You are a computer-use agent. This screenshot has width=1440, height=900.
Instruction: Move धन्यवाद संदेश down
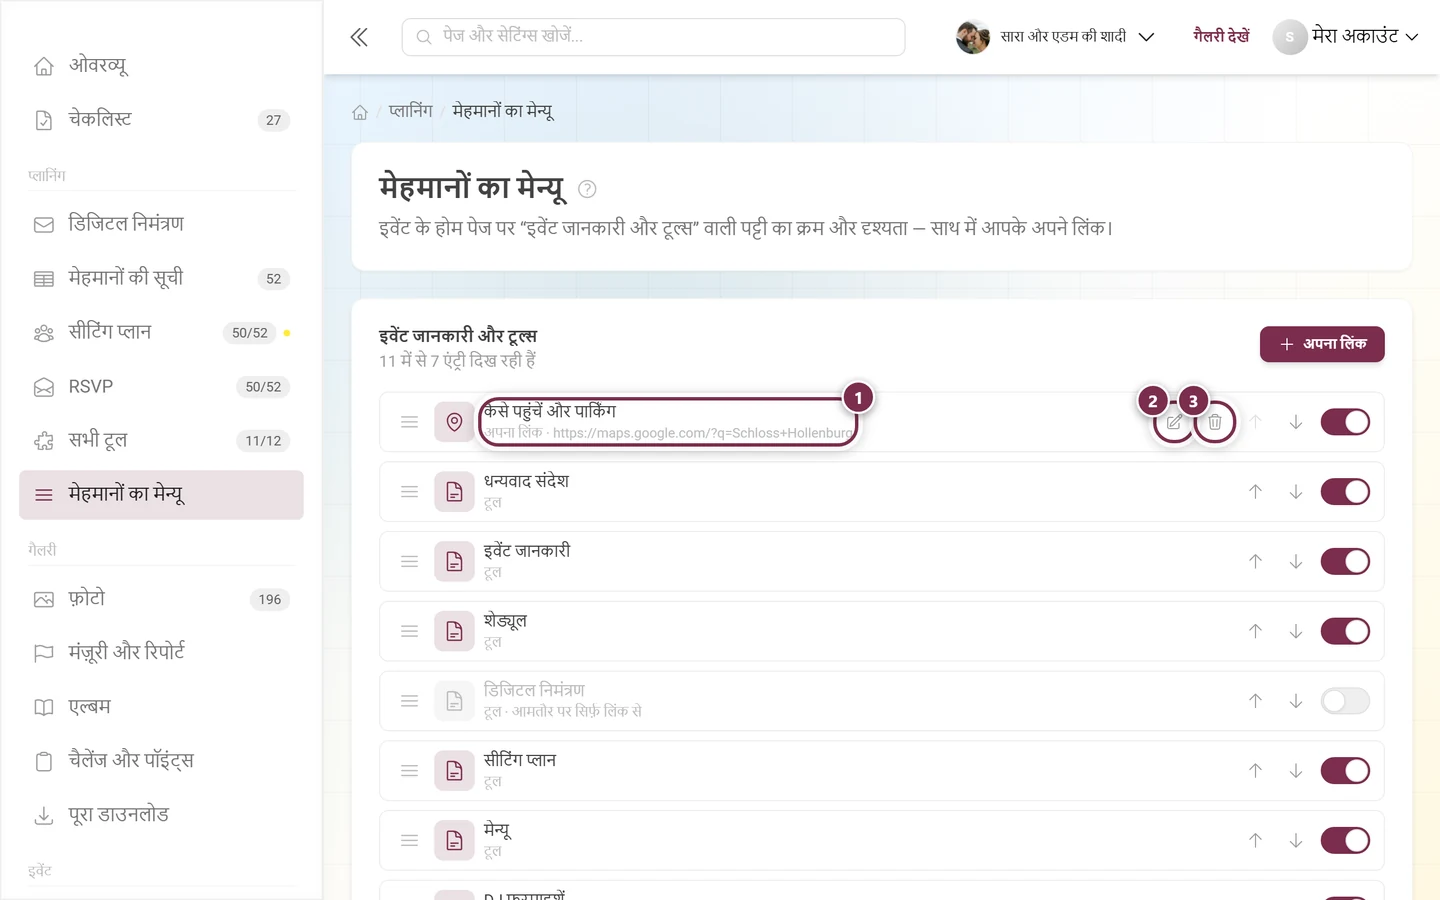pos(1296,492)
